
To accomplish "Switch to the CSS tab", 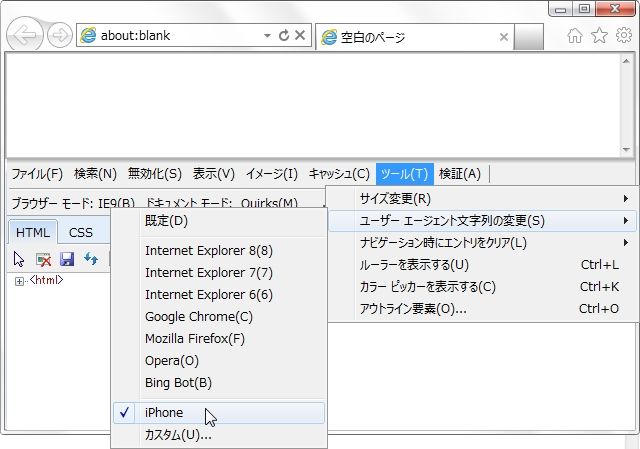I will coord(81,233).
